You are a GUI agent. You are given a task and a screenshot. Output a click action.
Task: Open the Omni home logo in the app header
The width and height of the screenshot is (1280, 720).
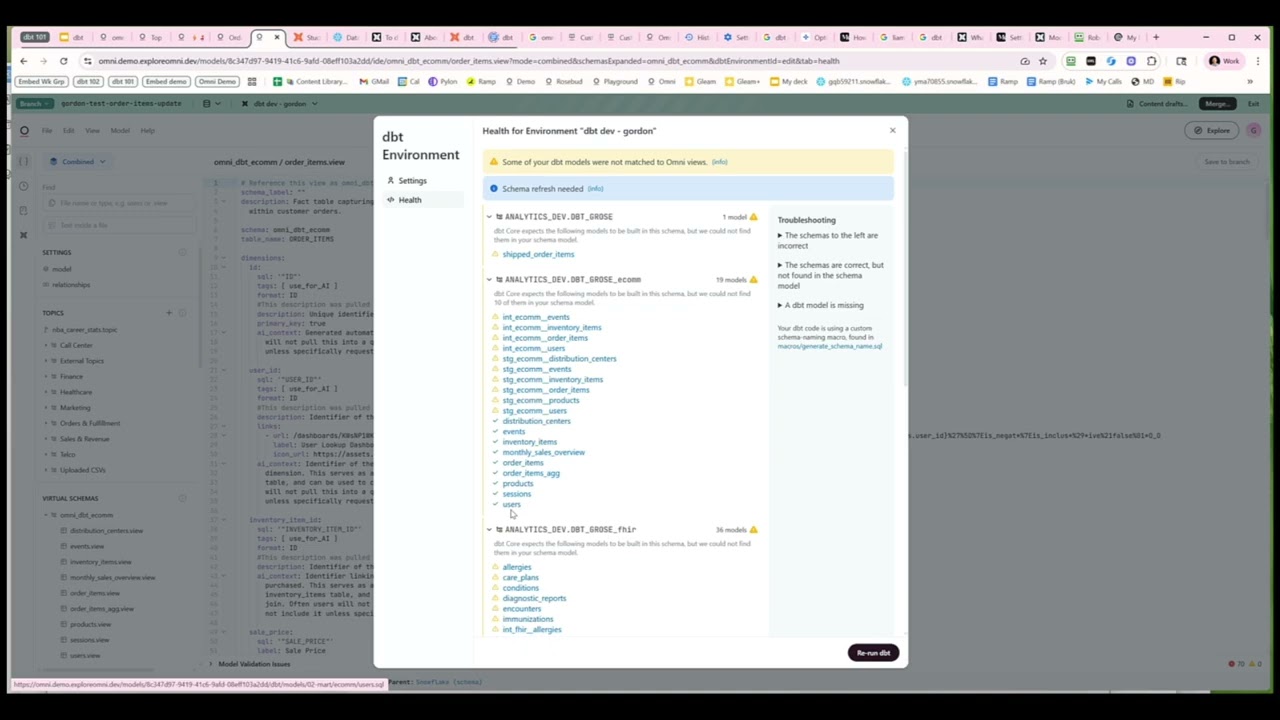pos(25,130)
